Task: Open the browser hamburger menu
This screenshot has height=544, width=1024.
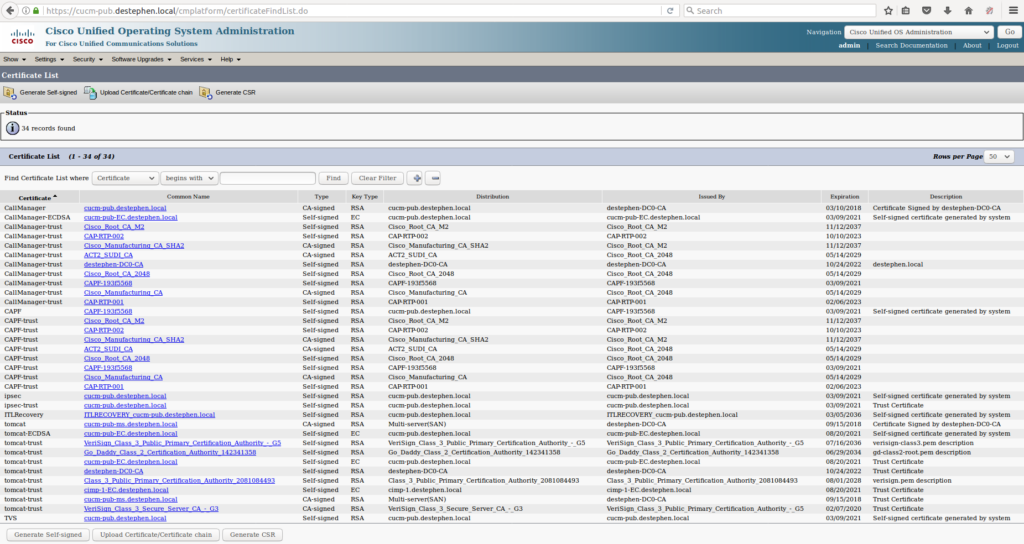Action: pyautogui.click(x=1013, y=10)
